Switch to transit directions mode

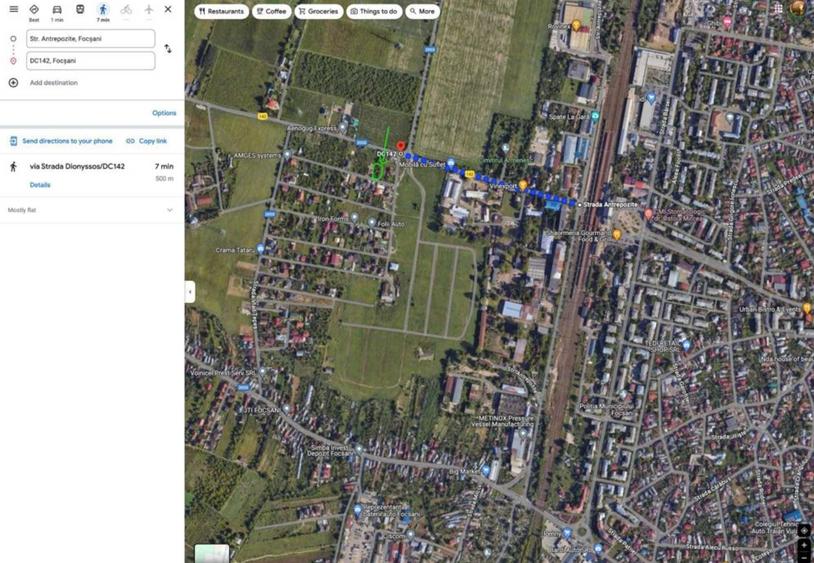tap(80, 9)
